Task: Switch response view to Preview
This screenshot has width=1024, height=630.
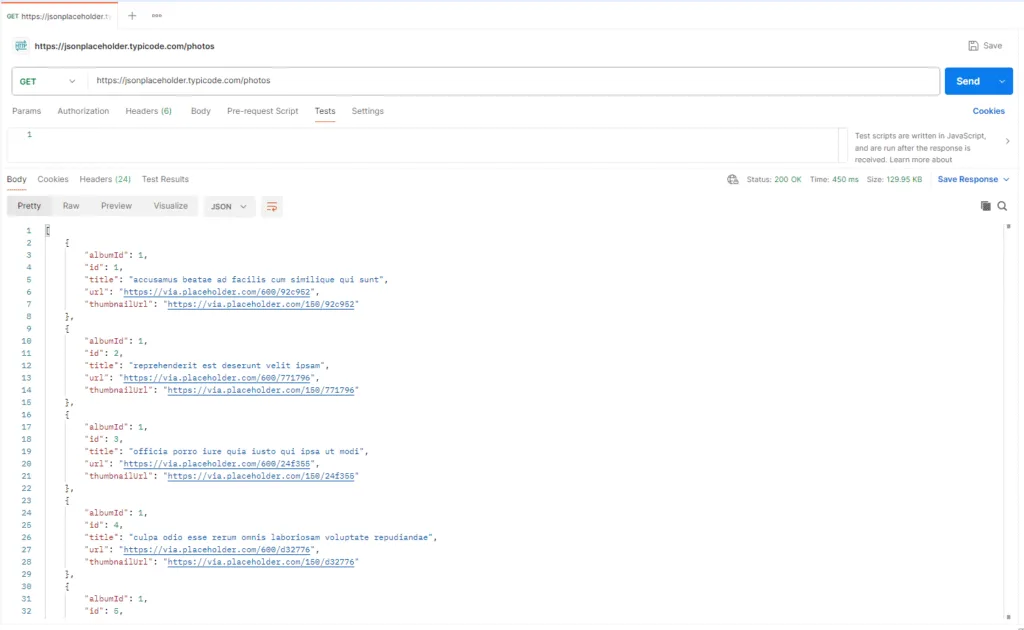Action: (x=116, y=206)
